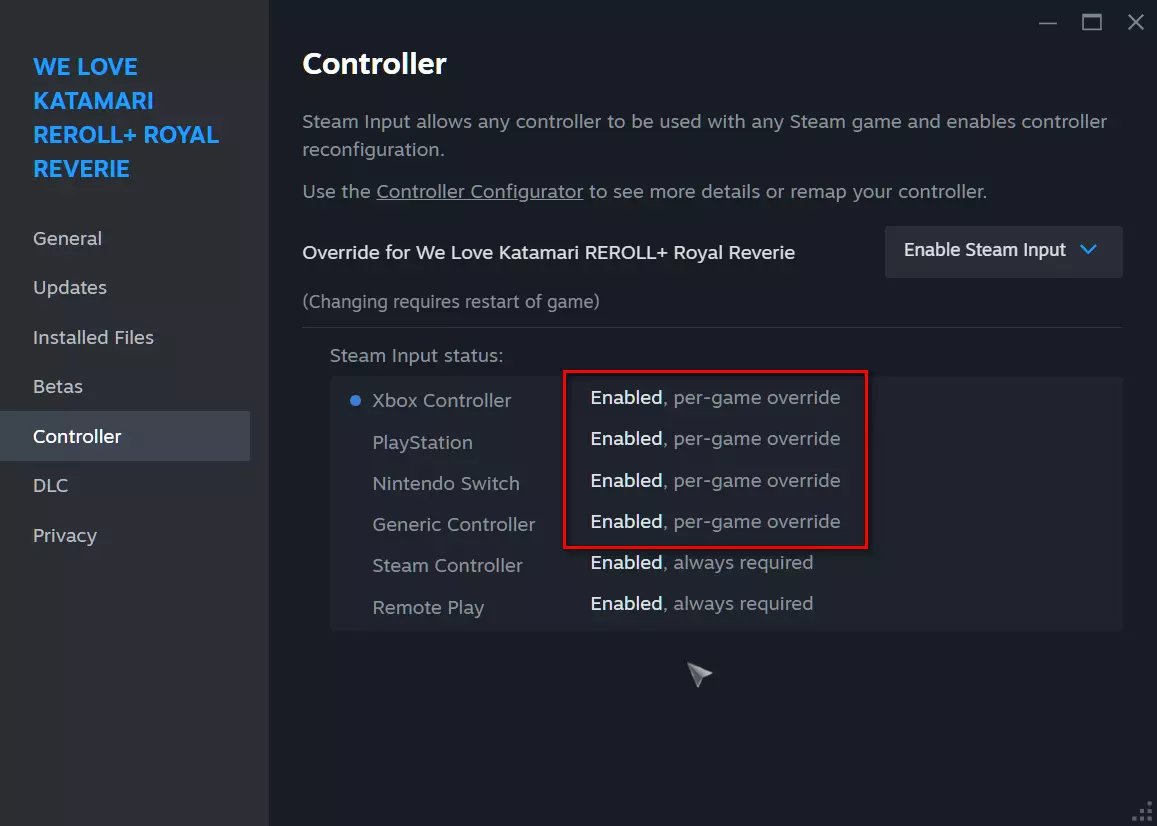Open the Controller Configurator link
The image size is (1157, 826).
coord(479,192)
